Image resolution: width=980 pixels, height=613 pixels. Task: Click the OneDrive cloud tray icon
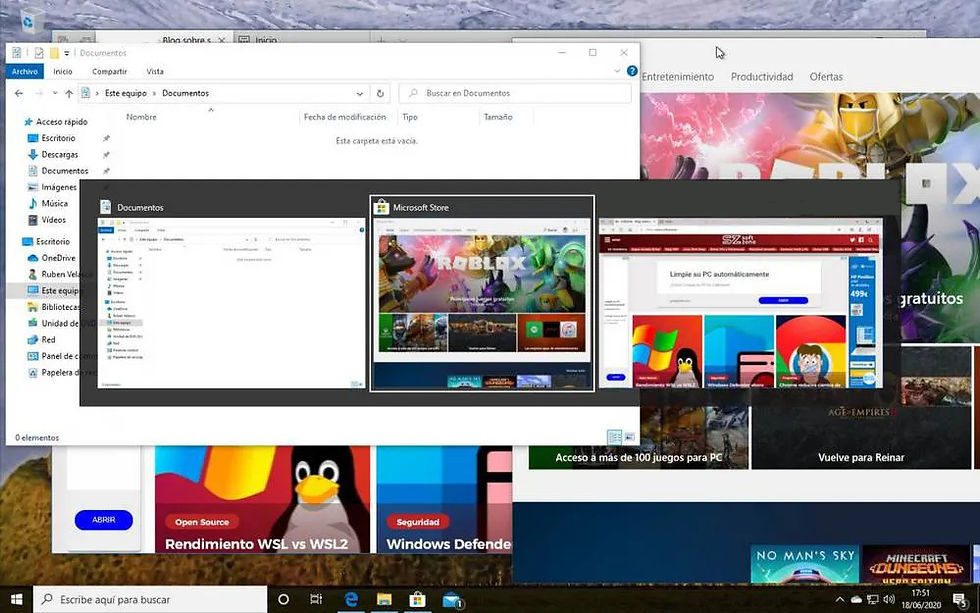pos(856,600)
